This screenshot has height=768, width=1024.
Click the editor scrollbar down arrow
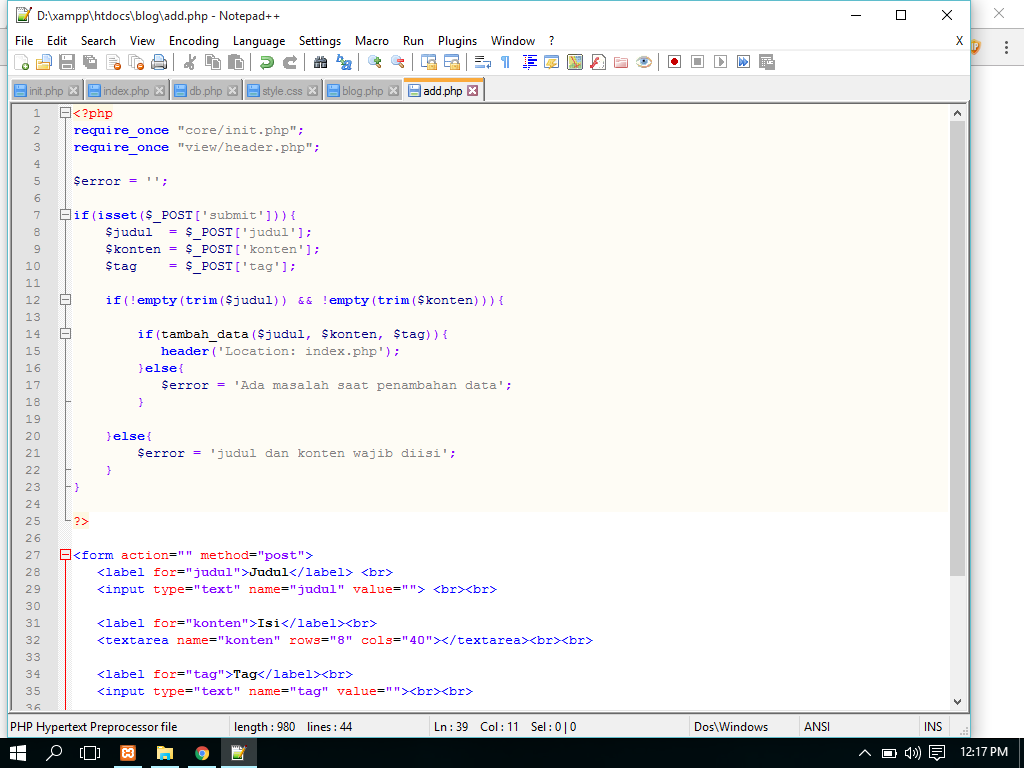[957, 702]
